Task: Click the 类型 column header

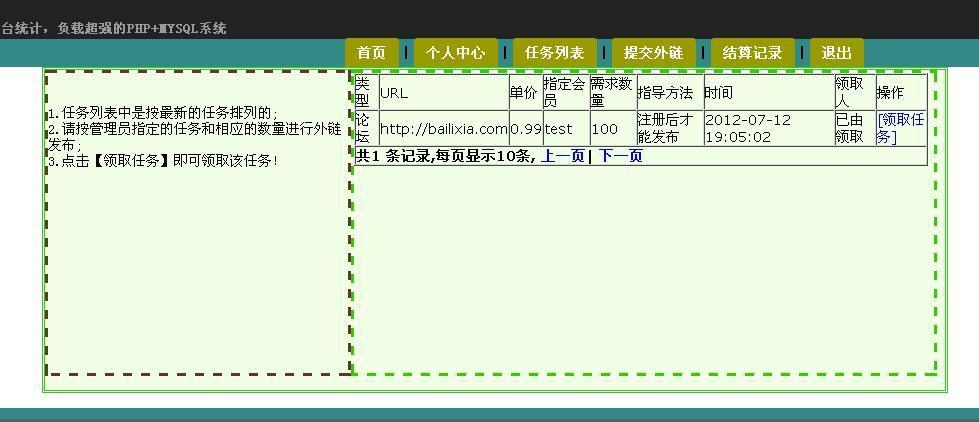Action: point(362,92)
